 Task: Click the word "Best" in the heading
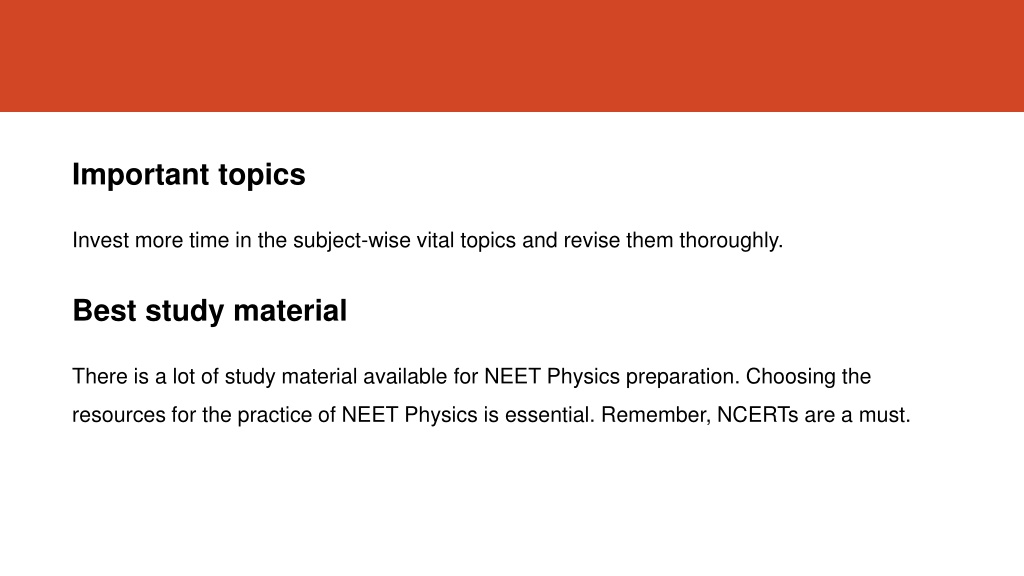pyautogui.click(x=104, y=311)
